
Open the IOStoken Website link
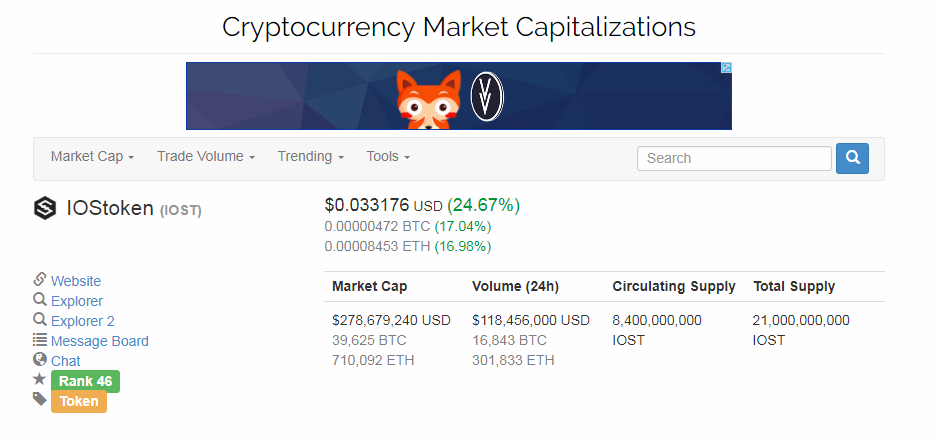[76, 281]
